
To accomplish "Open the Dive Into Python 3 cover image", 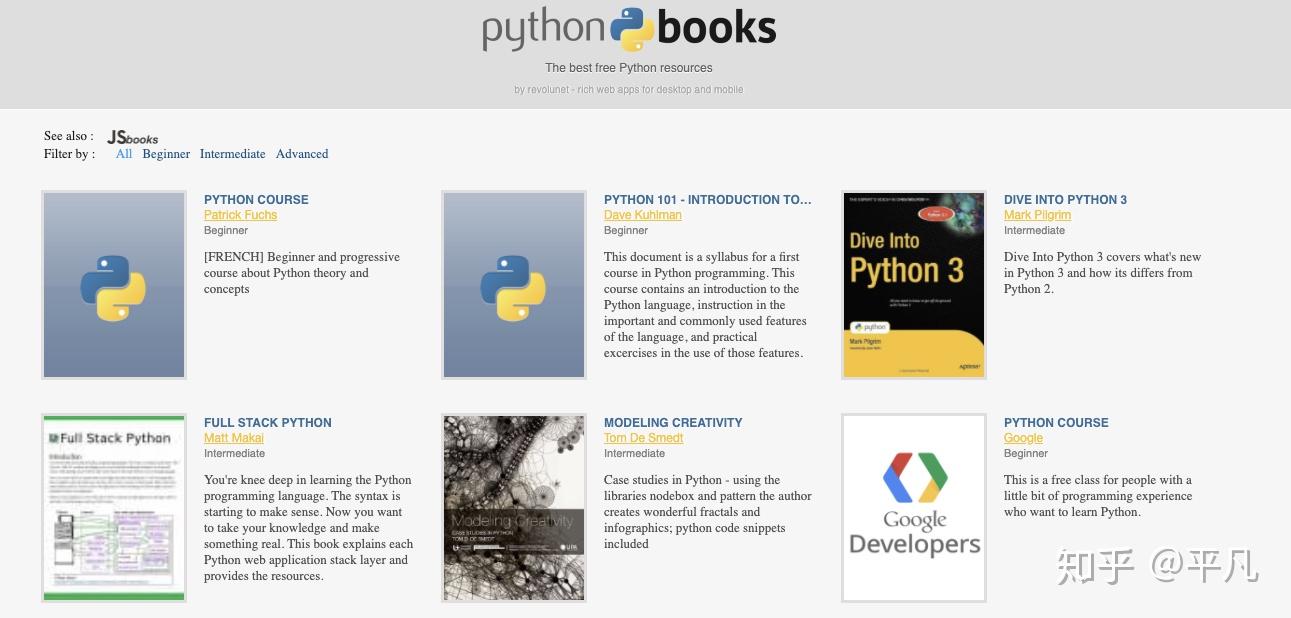I will (913, 284).
